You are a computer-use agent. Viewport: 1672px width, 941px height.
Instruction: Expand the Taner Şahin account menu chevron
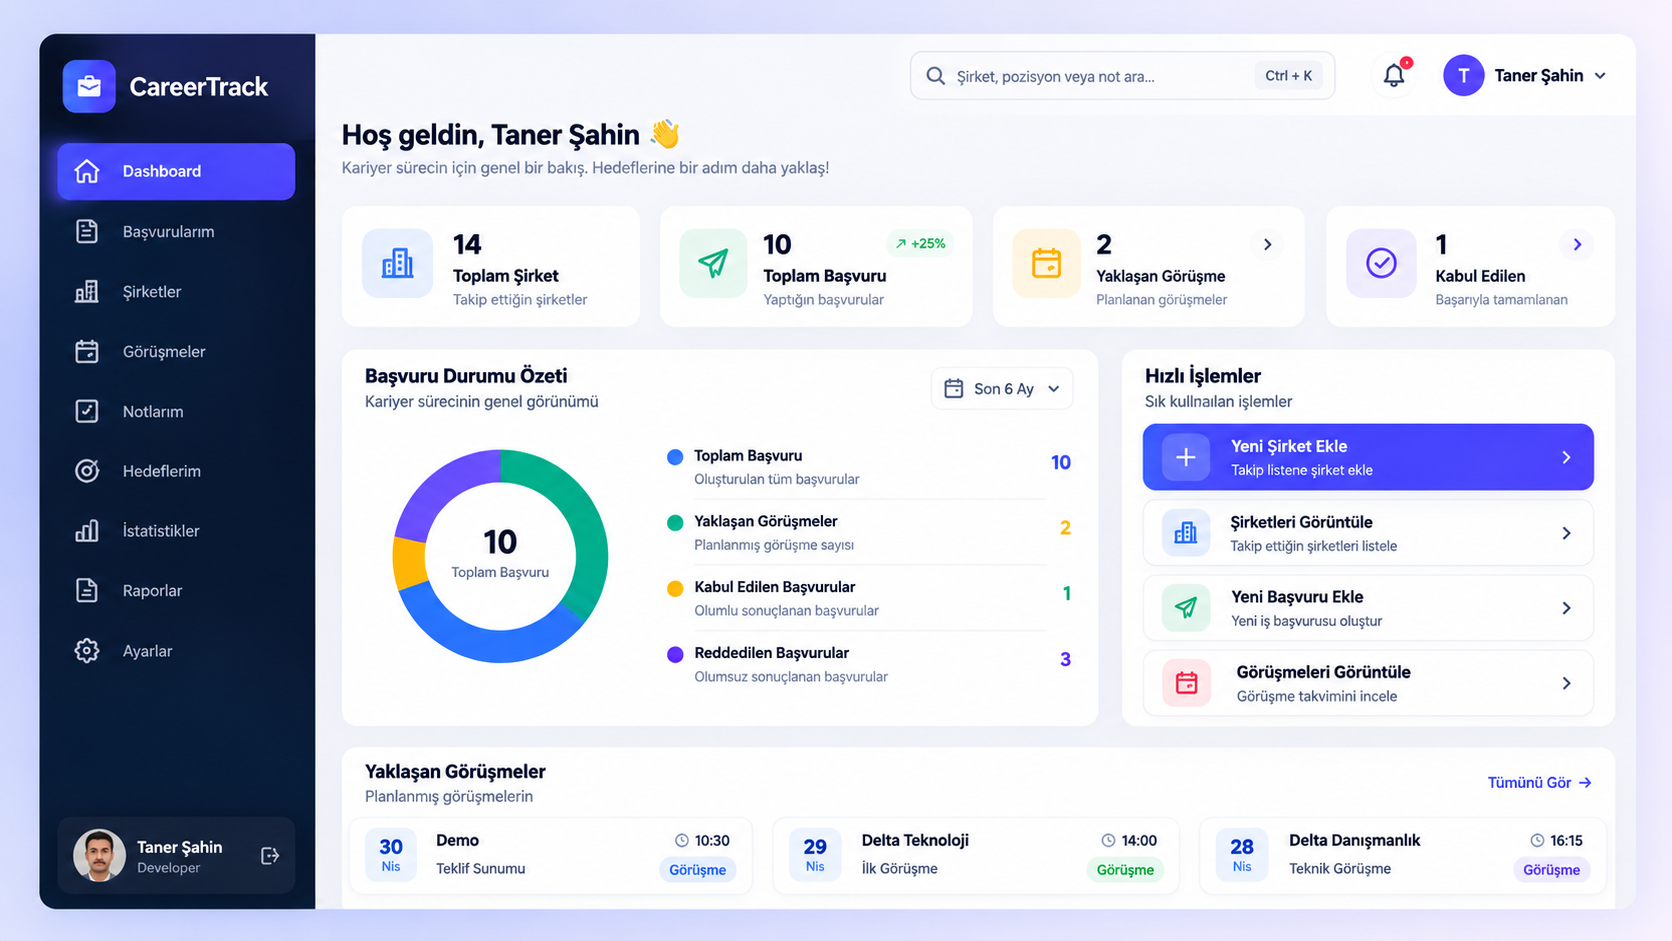[1600, 76]
